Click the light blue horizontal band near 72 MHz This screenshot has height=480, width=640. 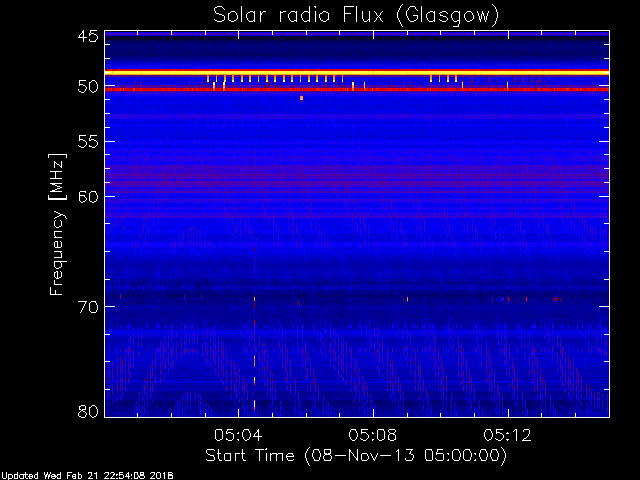click(357, 331)
